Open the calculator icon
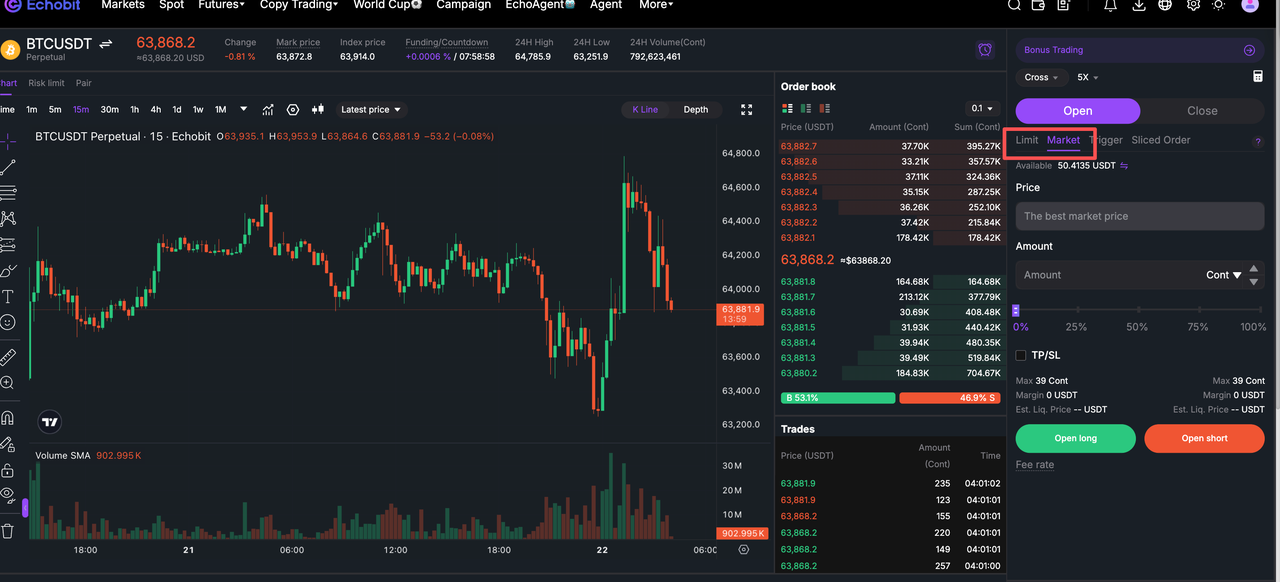The image size is (1280, 582). (x=1258, y=77)
